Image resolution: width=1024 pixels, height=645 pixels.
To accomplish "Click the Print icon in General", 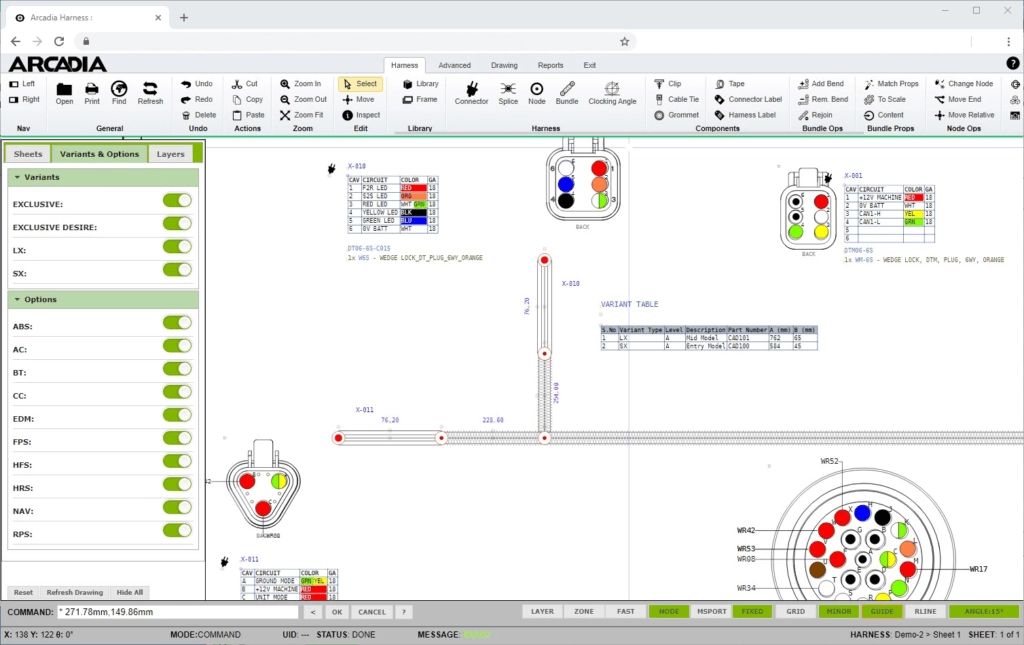I will pyautogui.click(x=92, y=90).
